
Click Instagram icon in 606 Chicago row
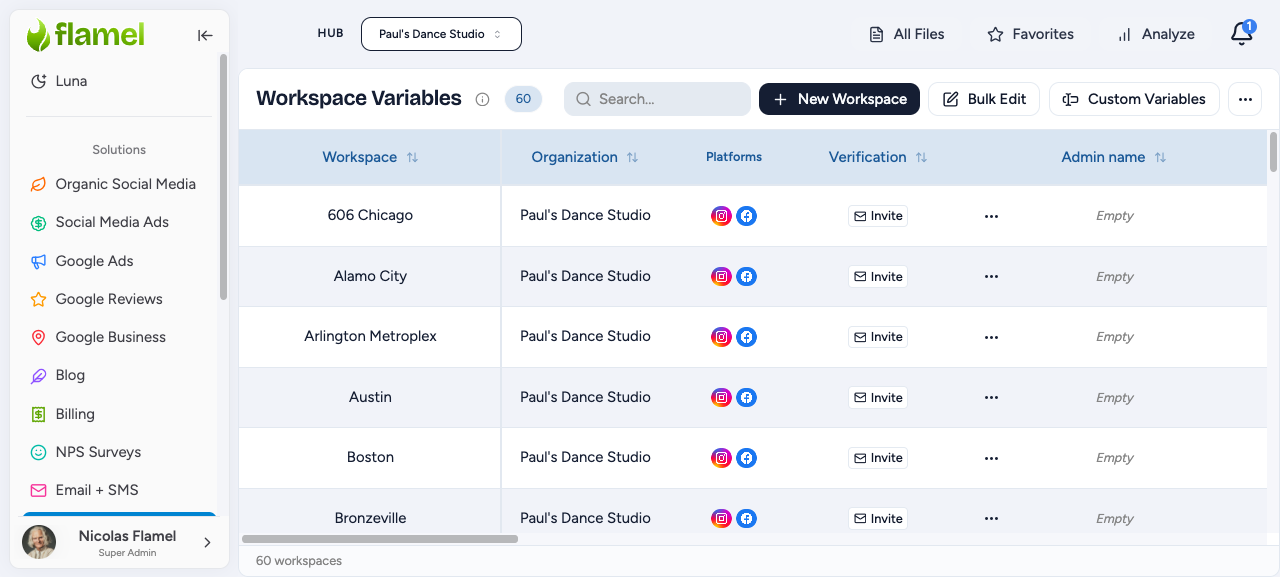(721, 216)
